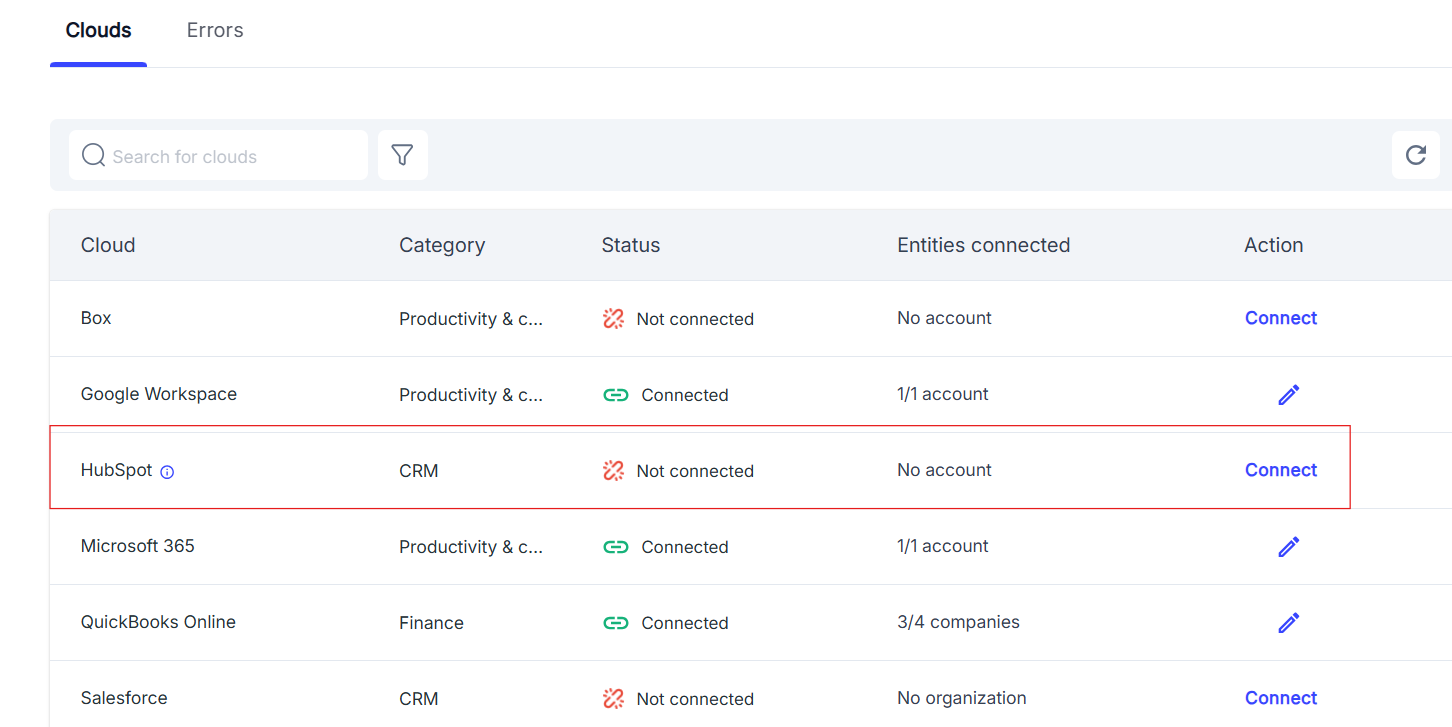
Task: Click Connected text for Google Workspace
Action: coord(685,395)
